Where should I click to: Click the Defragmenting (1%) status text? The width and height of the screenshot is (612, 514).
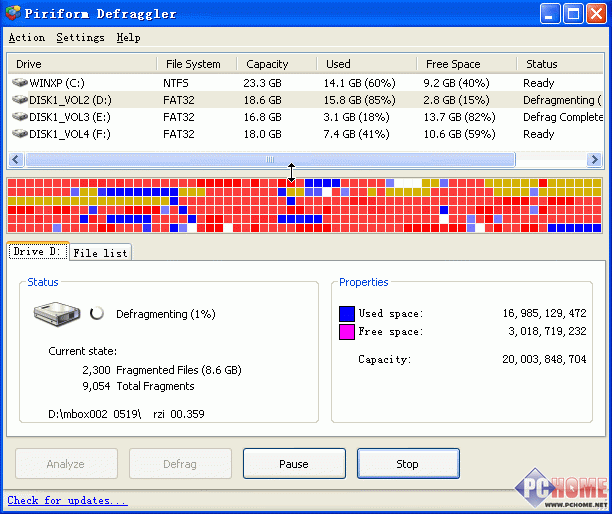click(x=166, y=314)
